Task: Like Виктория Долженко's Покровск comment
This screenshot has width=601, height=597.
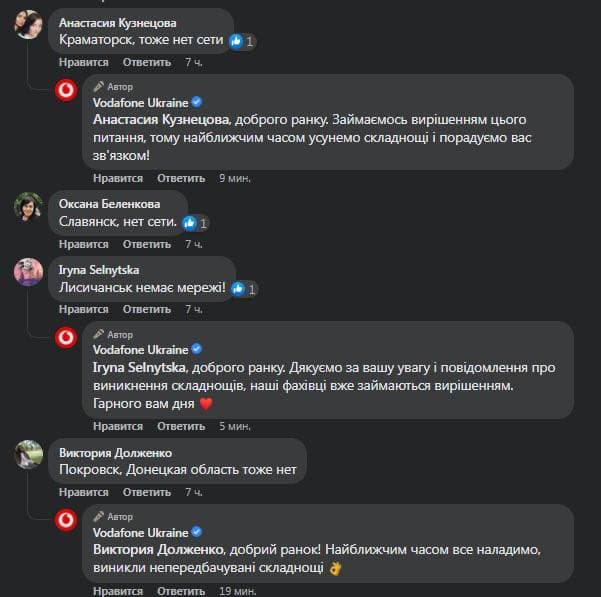Action: pyautogui.click(x=83, y=492)
